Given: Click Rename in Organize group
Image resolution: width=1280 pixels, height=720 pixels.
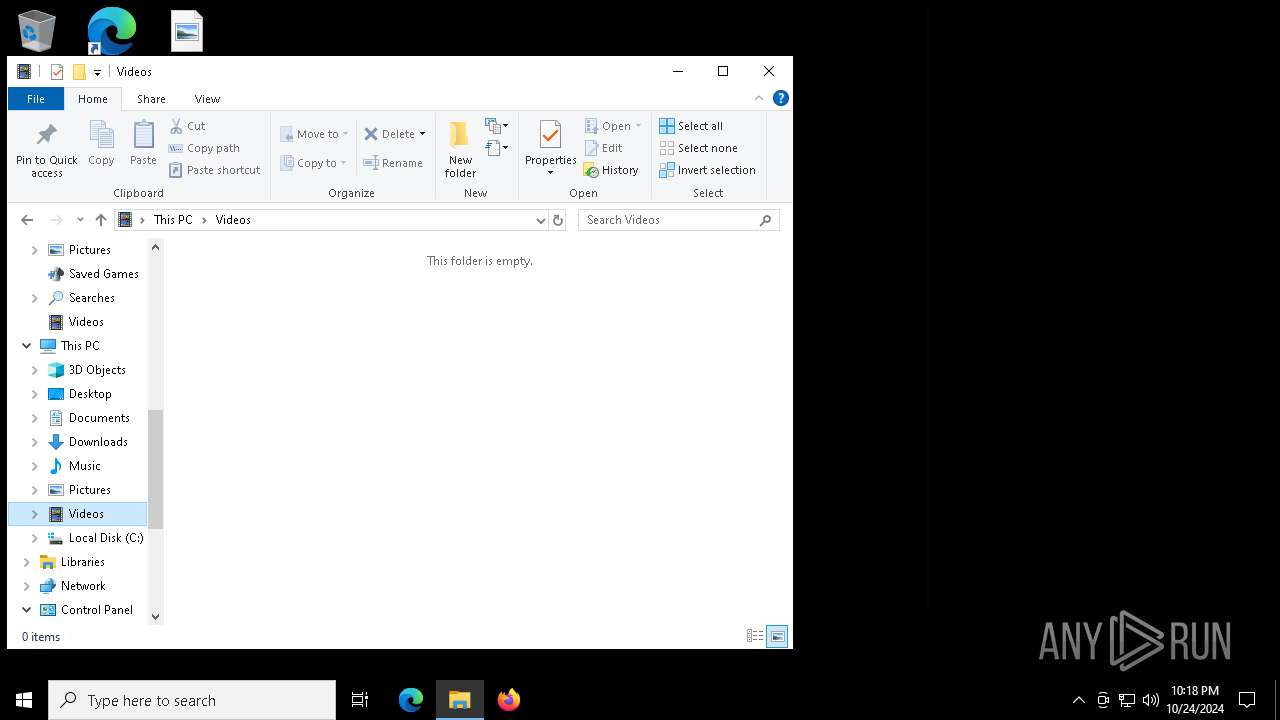Looking at the screenshot, I should tap(393, 163).
